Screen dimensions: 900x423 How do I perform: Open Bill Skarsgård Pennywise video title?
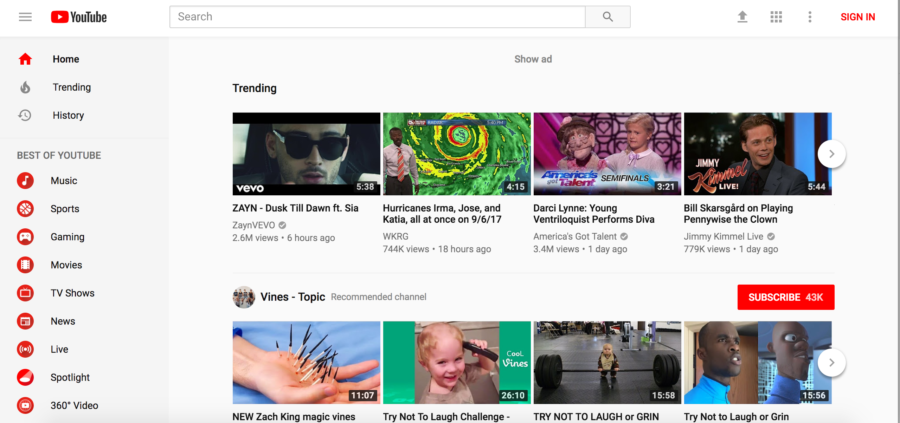738,214
